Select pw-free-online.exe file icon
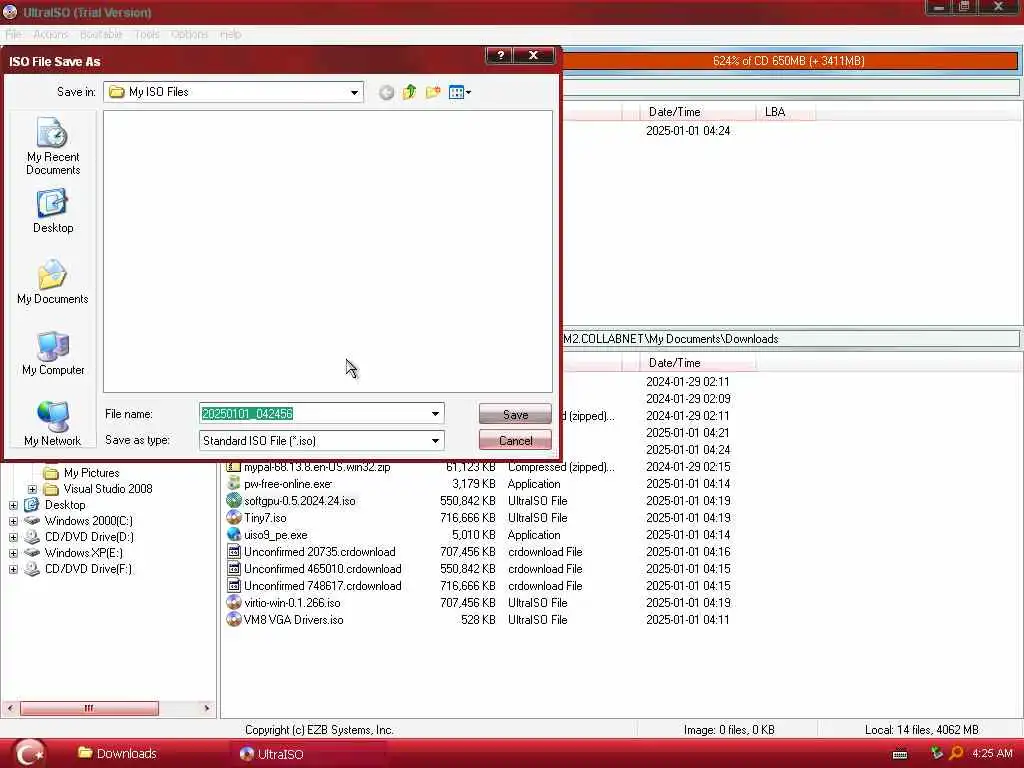Screen dimensions: 1024x768 tap(234, 483)
